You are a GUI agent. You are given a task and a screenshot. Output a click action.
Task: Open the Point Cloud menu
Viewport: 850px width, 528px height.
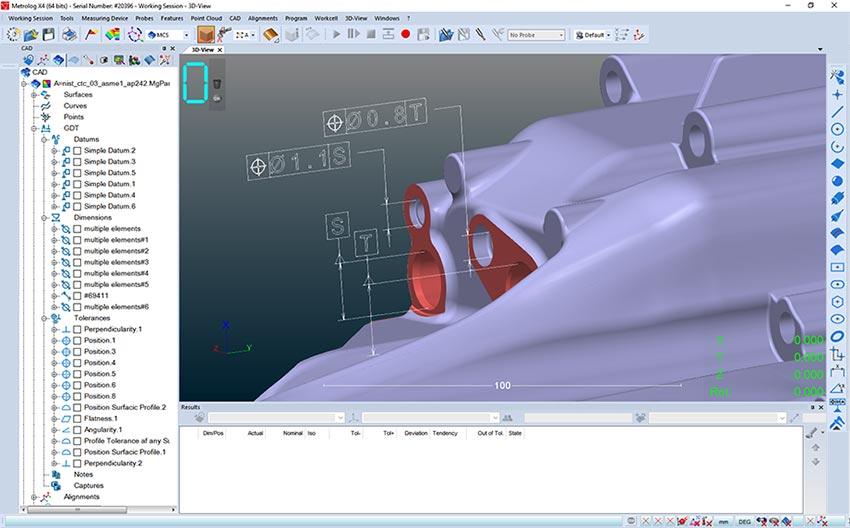(x=206, y=18)
